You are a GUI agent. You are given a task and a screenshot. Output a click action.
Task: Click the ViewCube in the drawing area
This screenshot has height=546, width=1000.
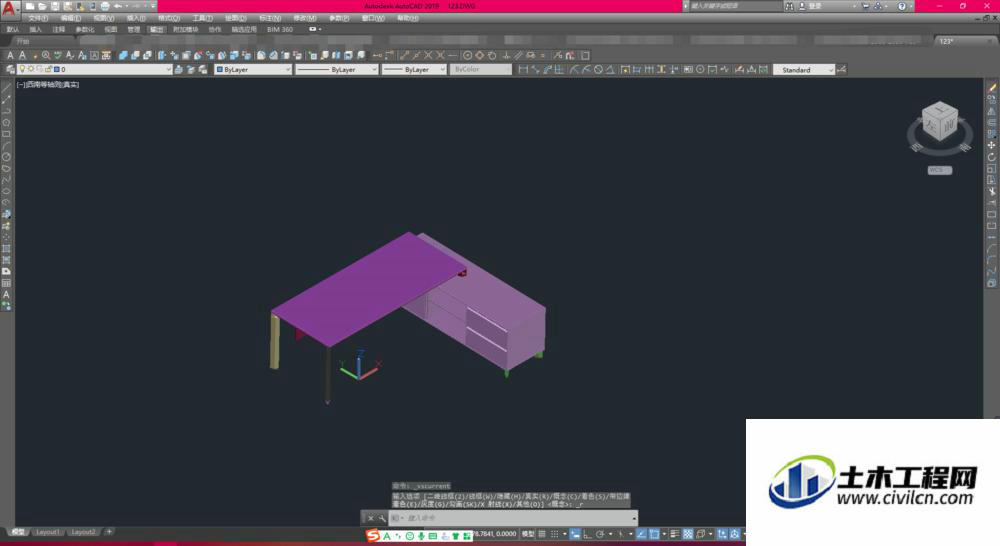tap(939, 122)
